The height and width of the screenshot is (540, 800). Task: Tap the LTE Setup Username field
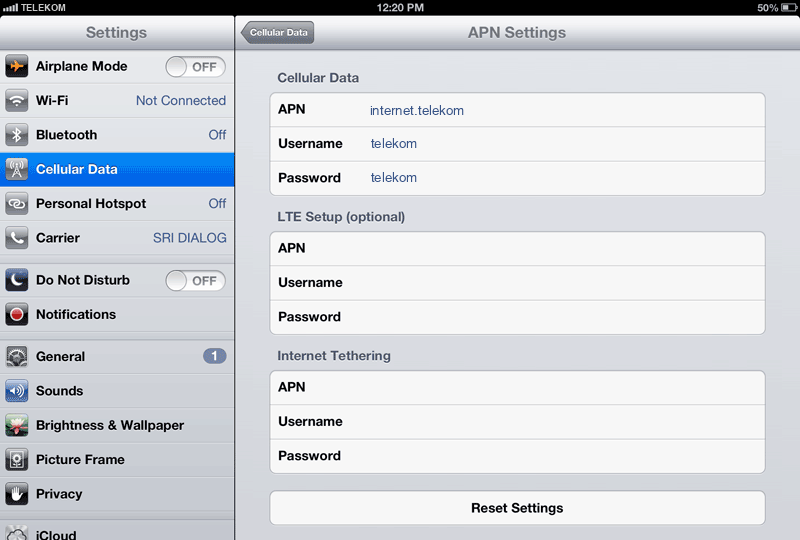(517, 283)
